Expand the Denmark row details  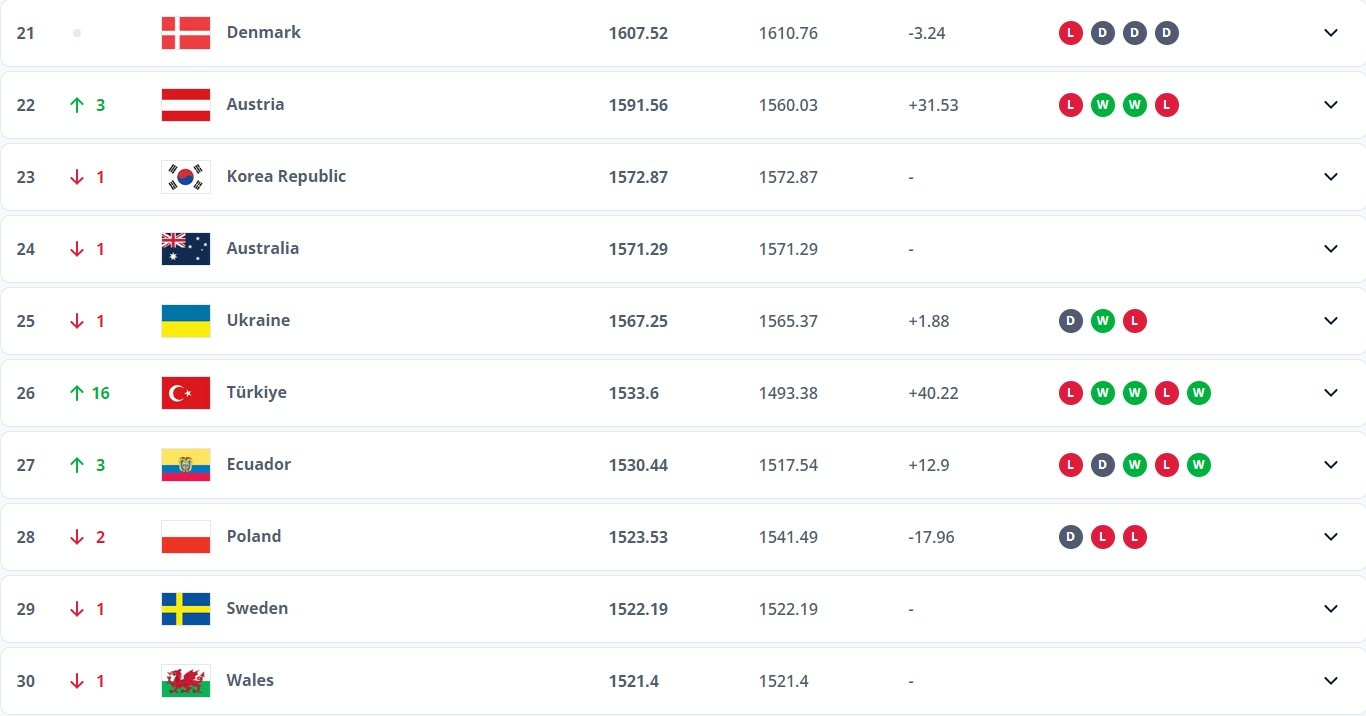point(1331,33)
